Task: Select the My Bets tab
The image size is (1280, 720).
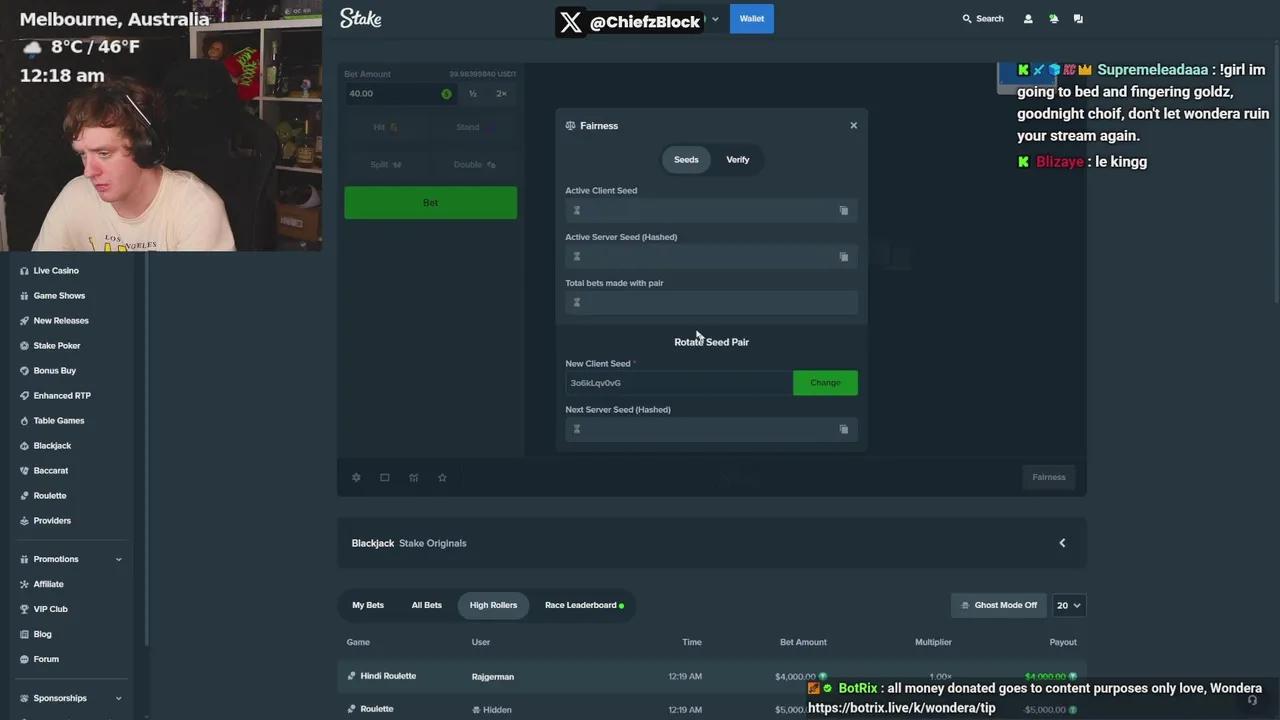Action: point(368,605)
